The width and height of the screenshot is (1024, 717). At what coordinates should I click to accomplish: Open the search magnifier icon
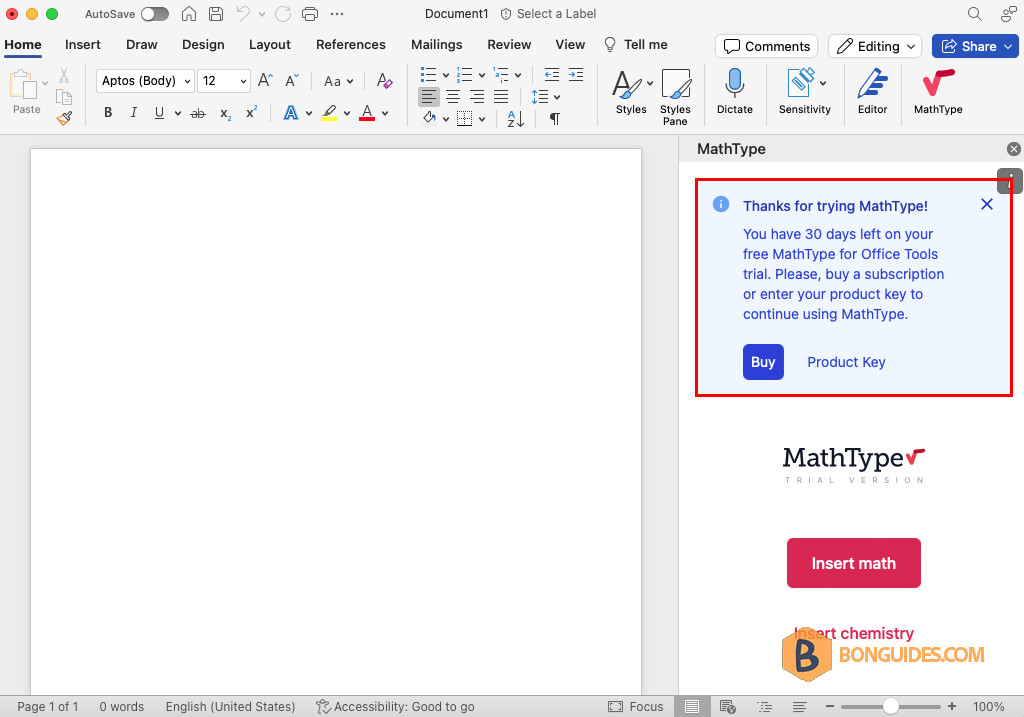(x=974, y=14)
